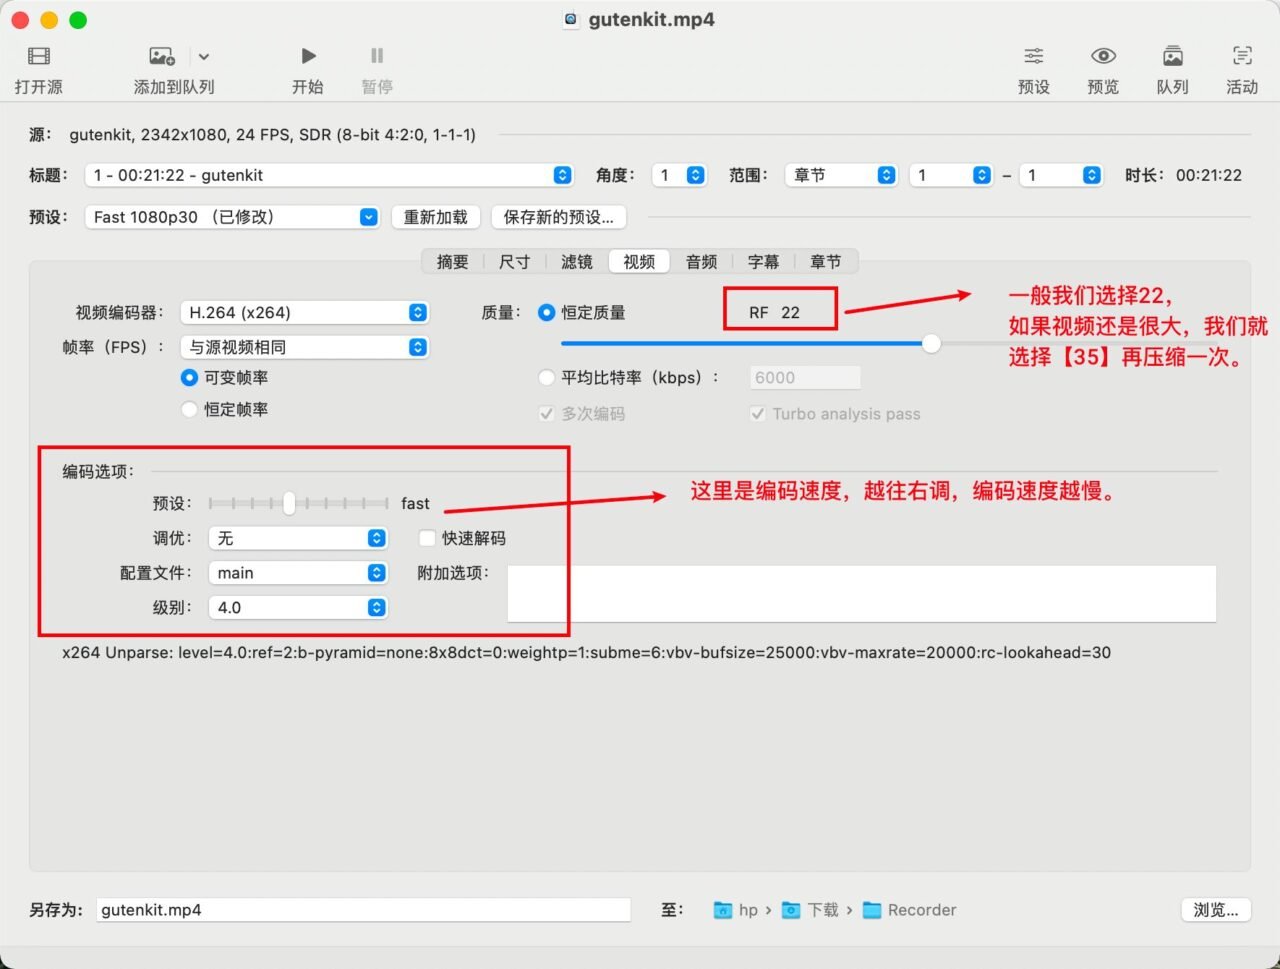Open the 配置文件 main dropdown
Image resolution: width=1280 pixels, height=969 pixels.
click(x=297, y=573)
